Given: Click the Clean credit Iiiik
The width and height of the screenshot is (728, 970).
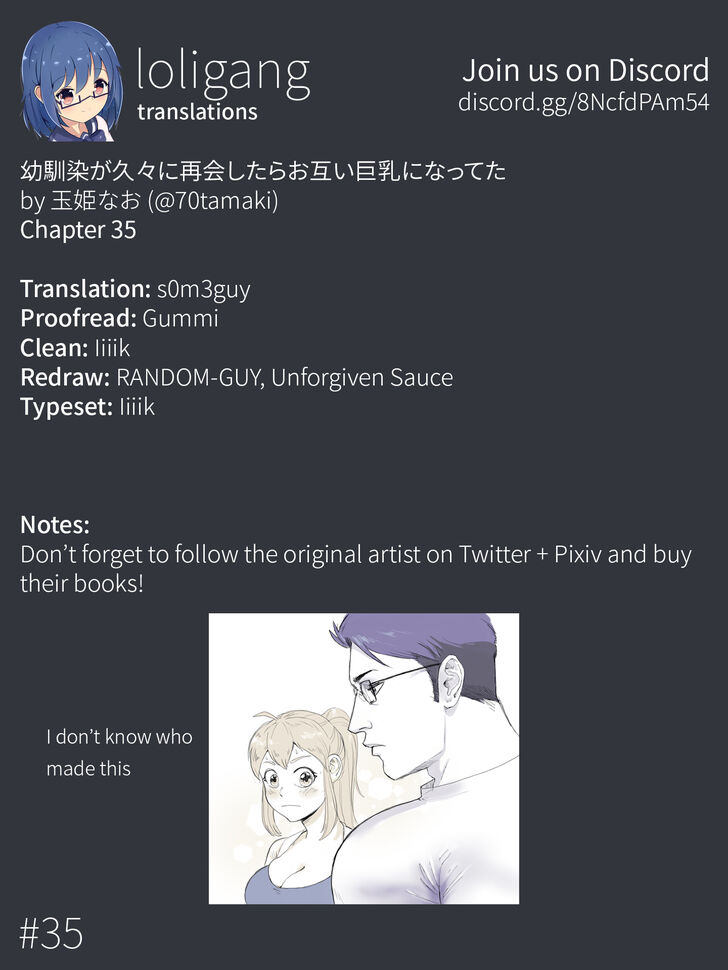Looking at the screenshot, I should coord(112,348).
